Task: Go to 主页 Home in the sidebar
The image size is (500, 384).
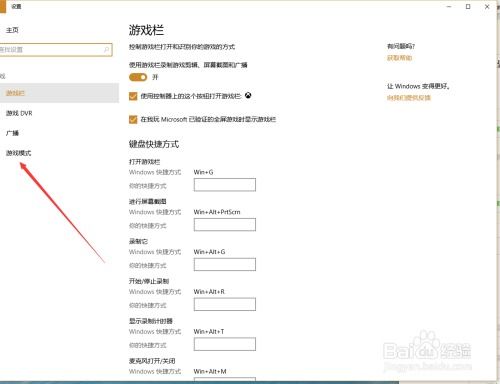Action: [12, 30]
